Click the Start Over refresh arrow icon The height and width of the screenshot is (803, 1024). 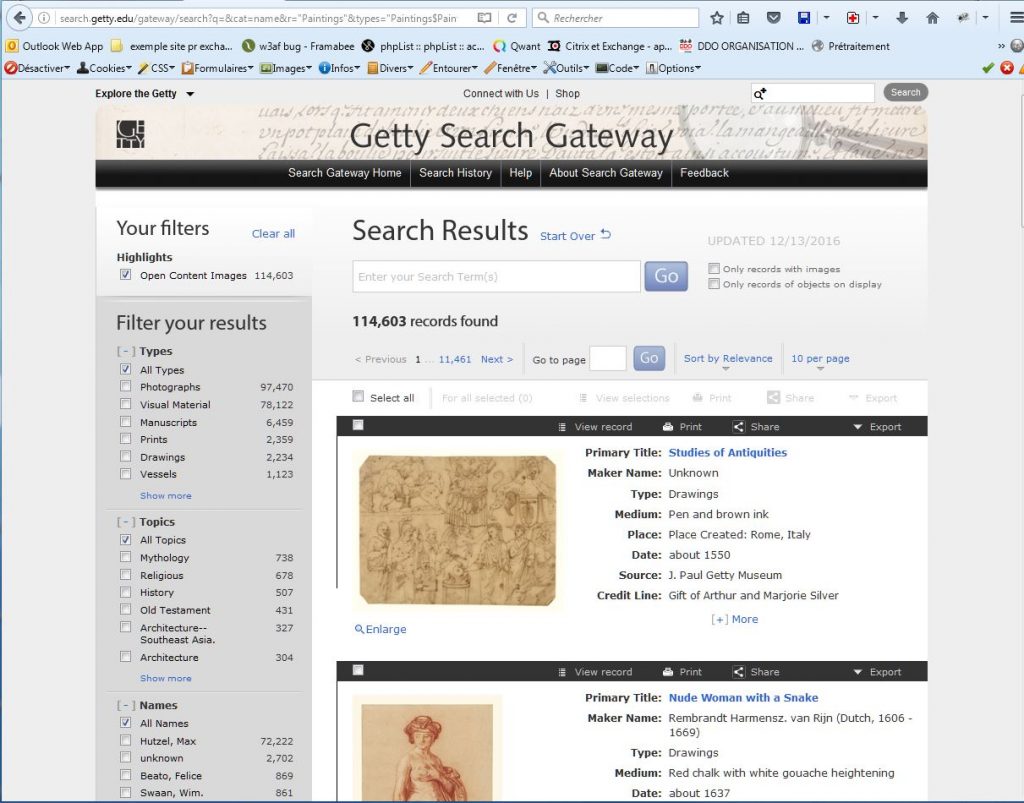pos(605,235)
